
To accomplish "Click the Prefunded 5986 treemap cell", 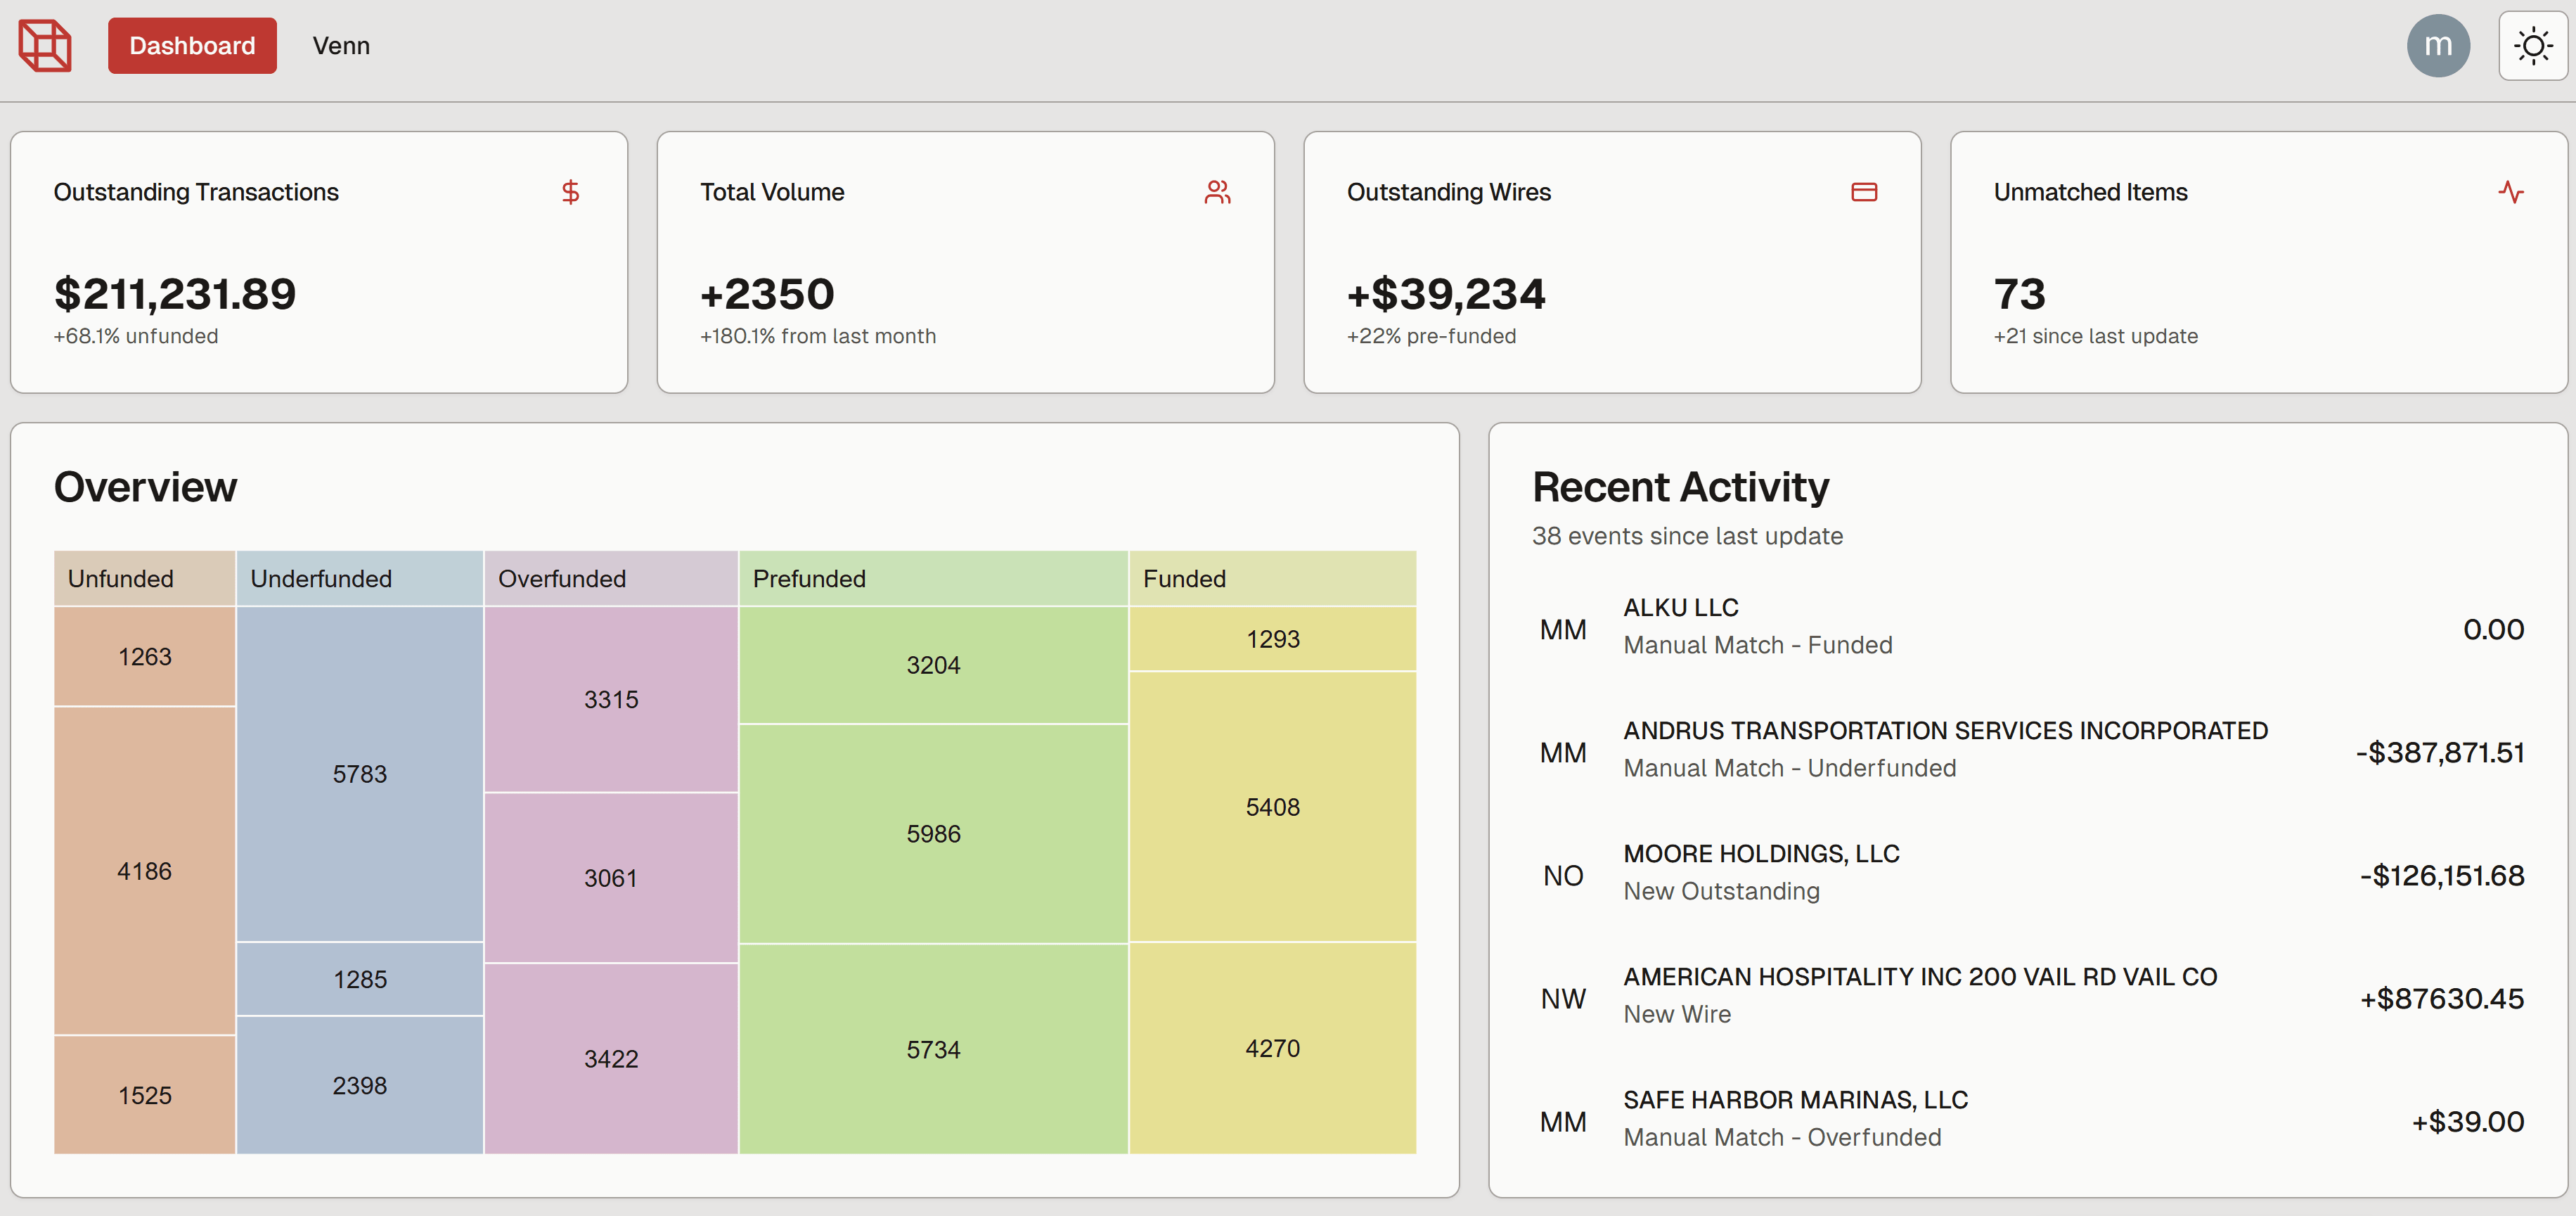I will click(932, 834).
